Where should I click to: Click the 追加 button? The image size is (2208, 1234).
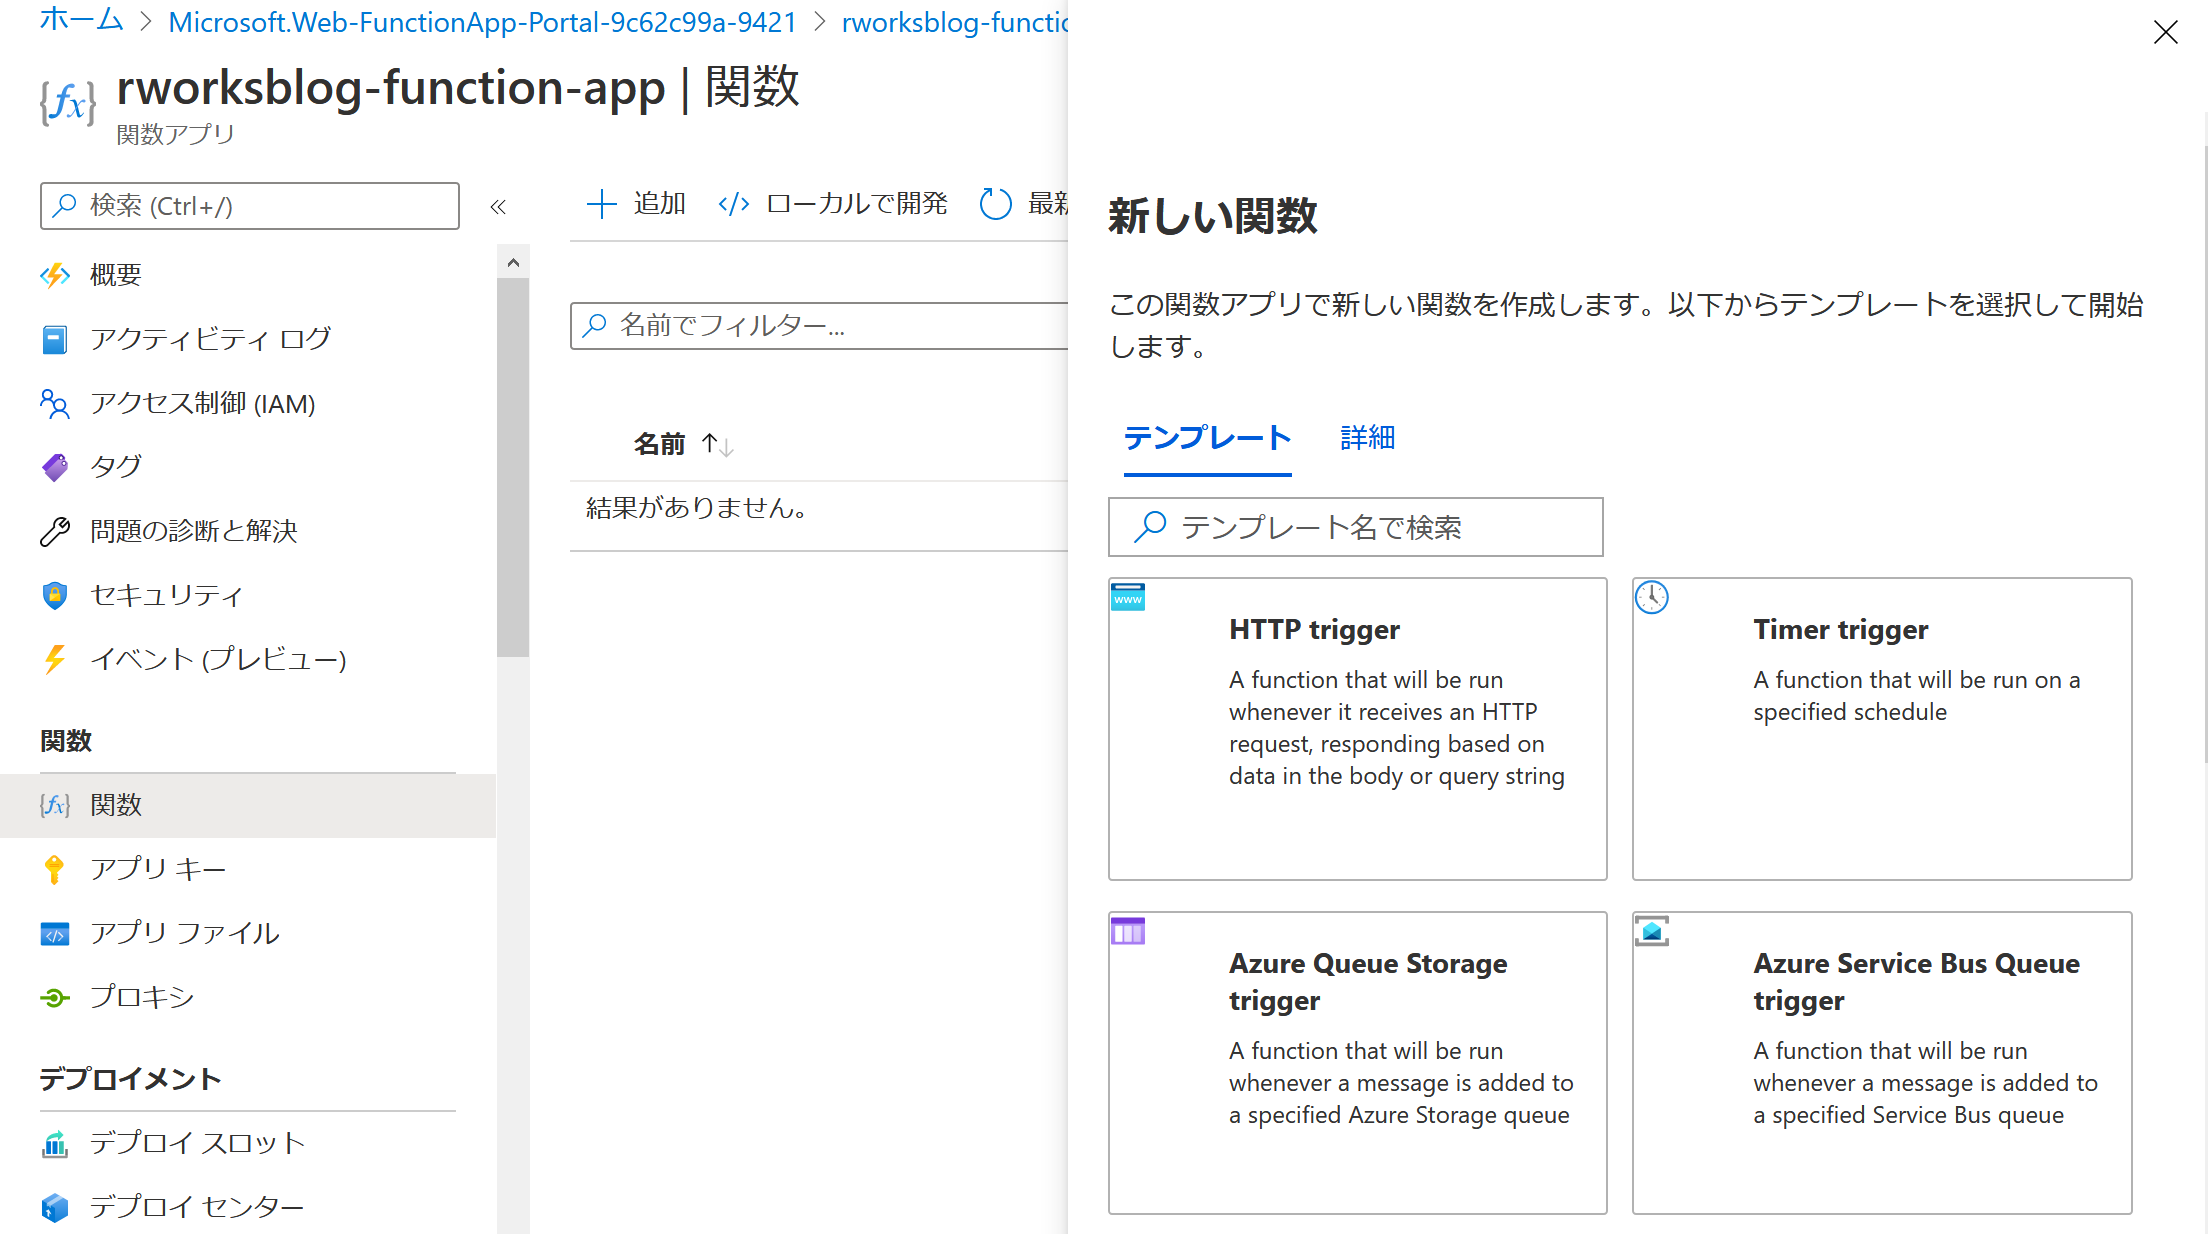636,204
